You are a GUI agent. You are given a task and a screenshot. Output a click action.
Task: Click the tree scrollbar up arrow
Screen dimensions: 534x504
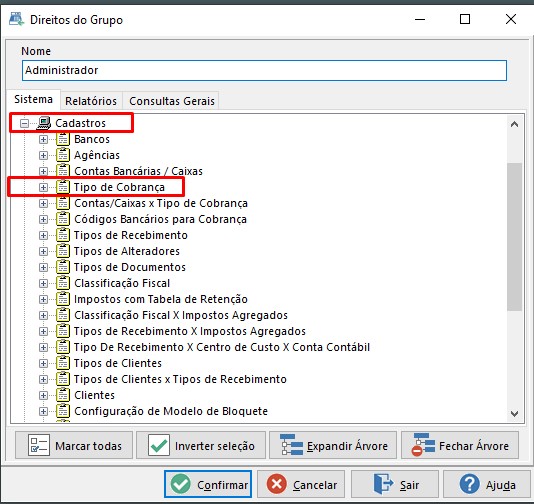point(514,124)
